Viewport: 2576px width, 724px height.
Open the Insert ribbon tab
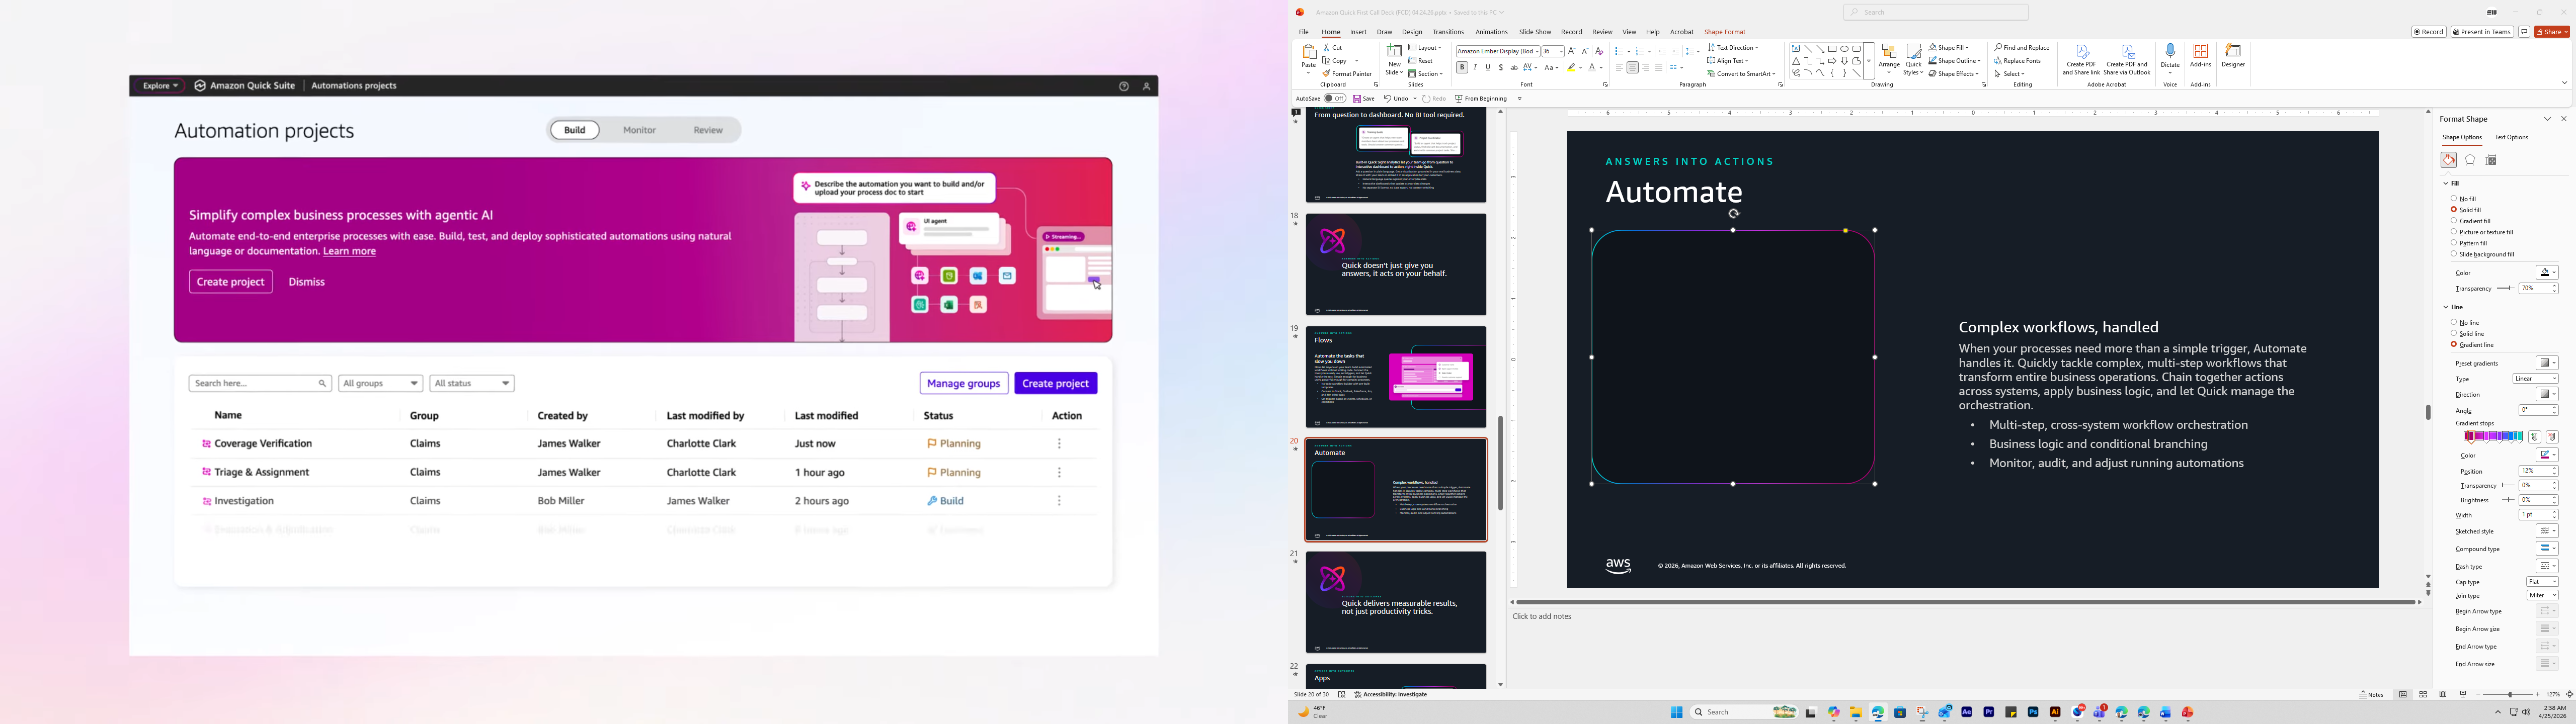[x=1358, y=32]
